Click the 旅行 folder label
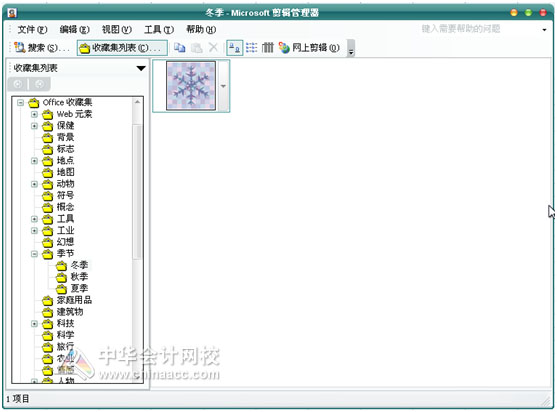This screenshot has width=557, height=412. pyautogui.click(x=65, y=346)
